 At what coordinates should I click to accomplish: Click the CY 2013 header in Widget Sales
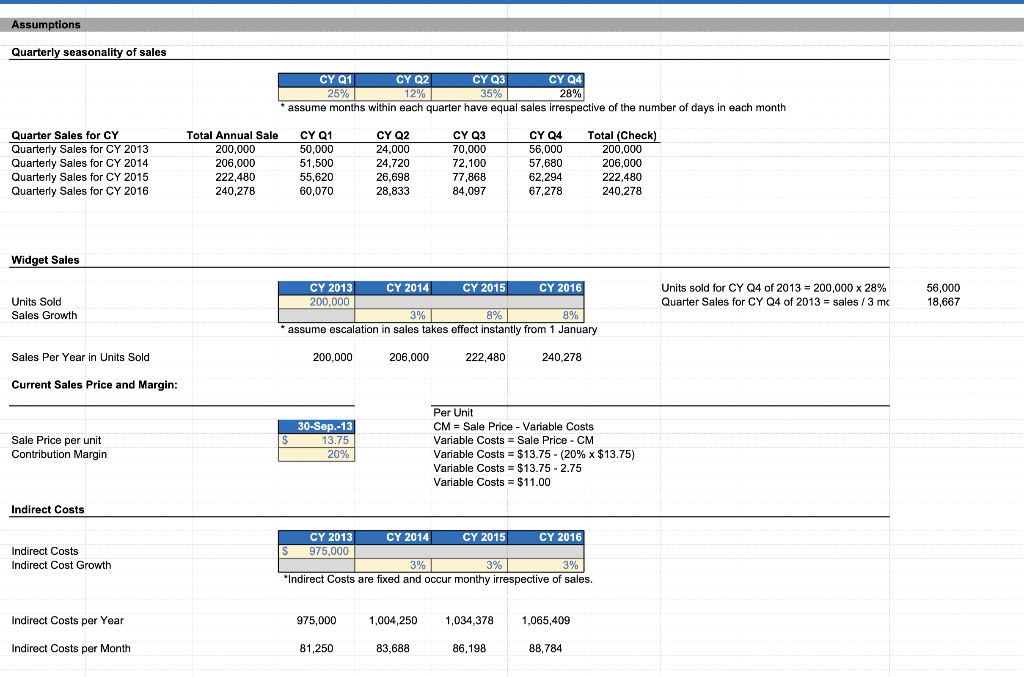(x=317, y=288)
